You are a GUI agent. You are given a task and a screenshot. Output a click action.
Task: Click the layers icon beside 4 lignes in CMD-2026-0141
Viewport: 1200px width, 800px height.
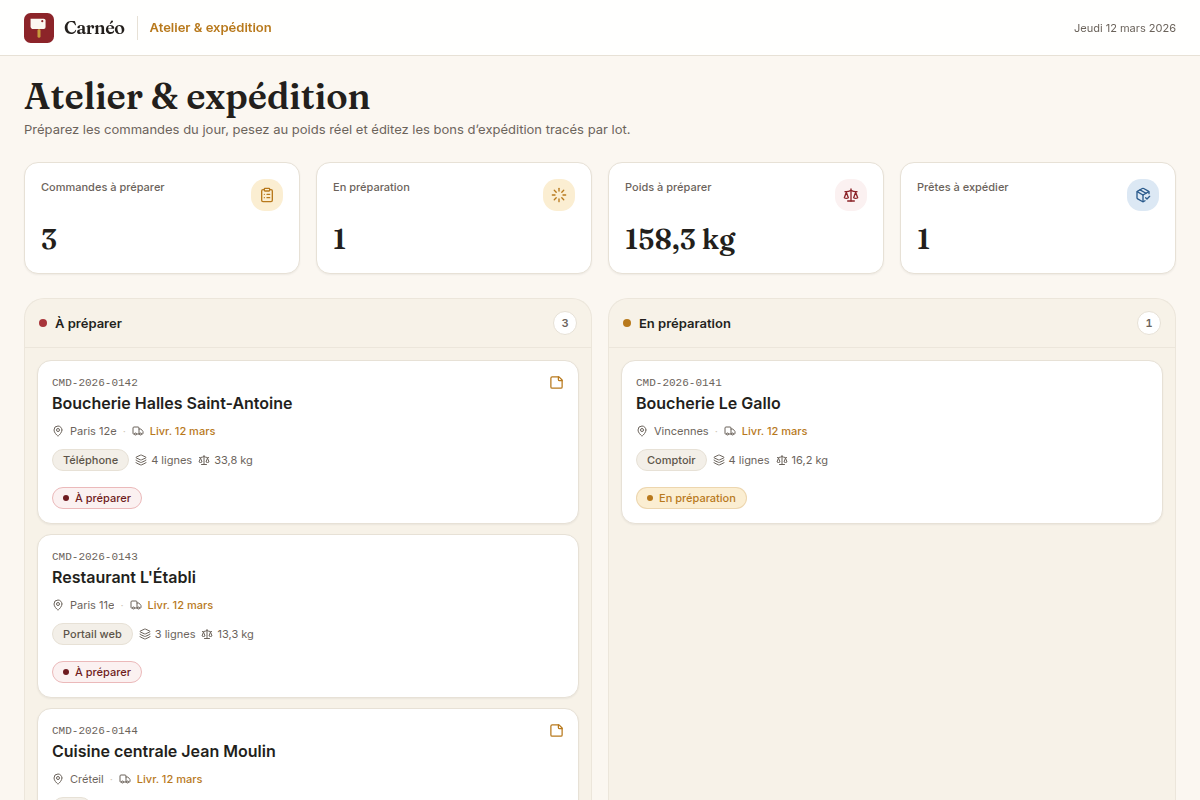719,460
